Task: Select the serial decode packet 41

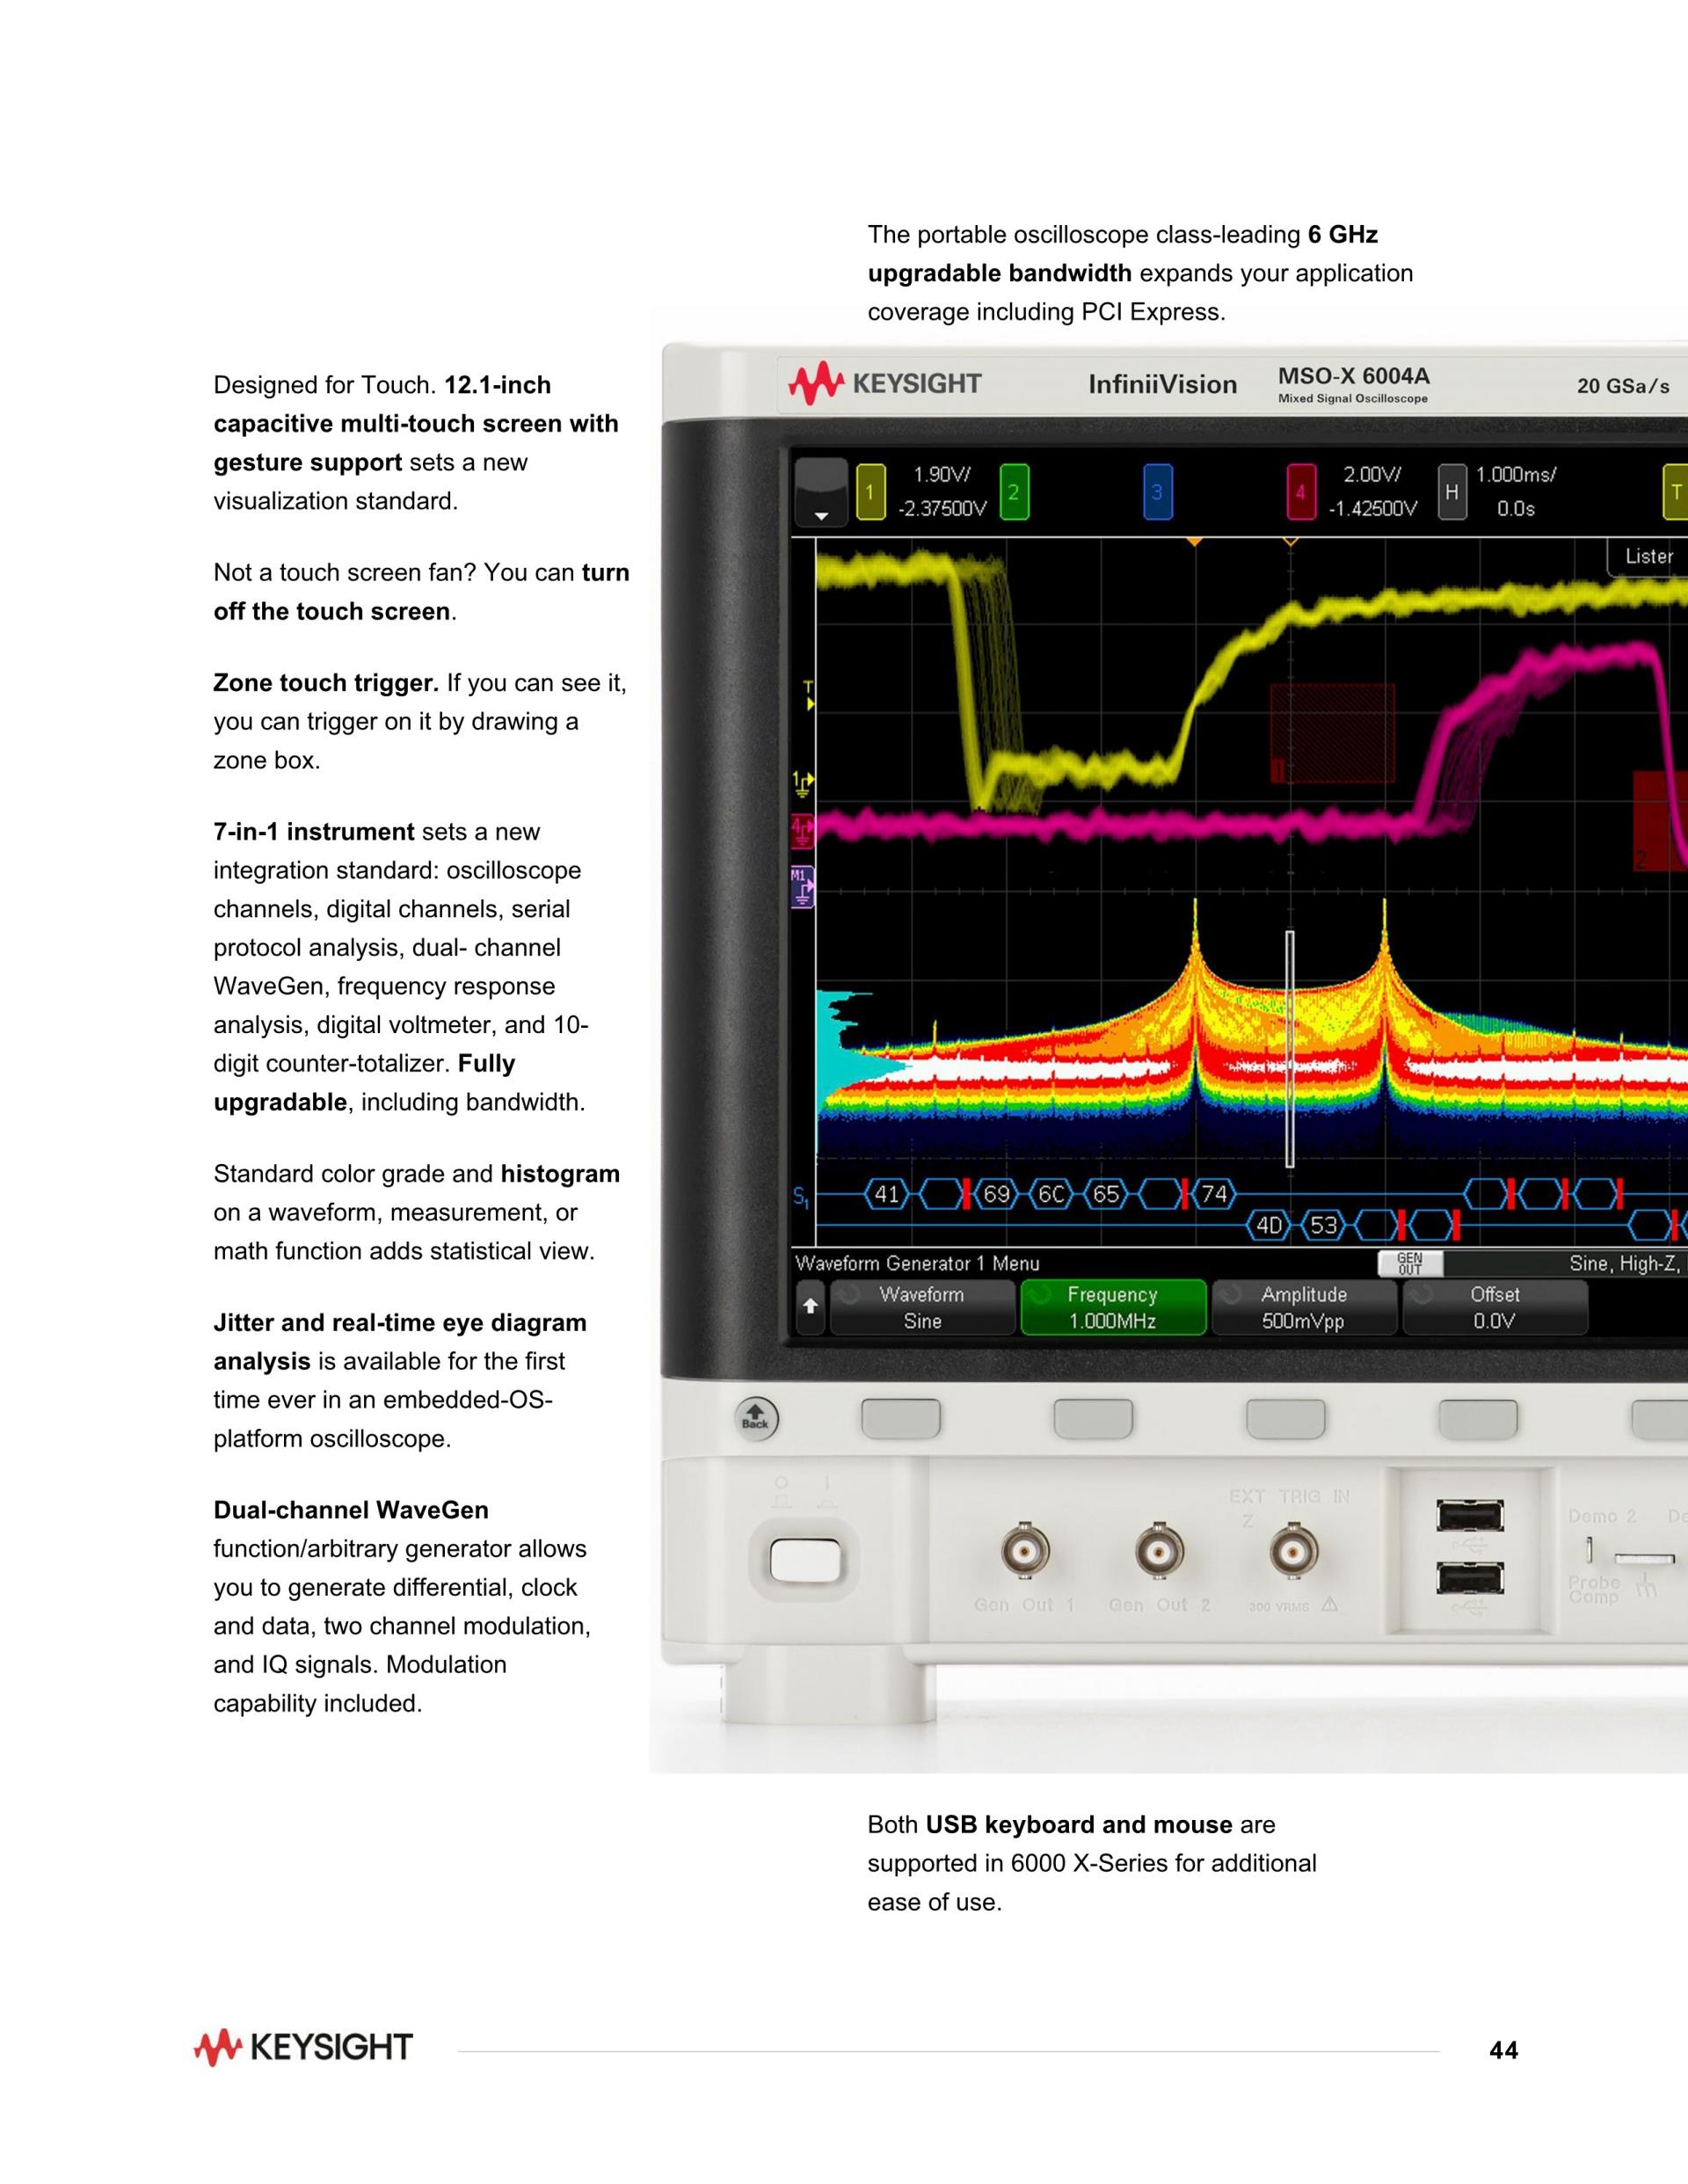Action: 886,1194
